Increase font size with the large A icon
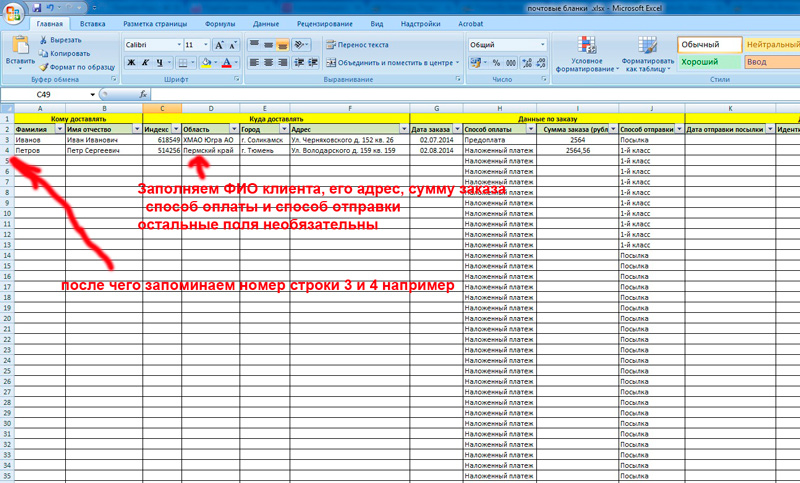The height and width of the screenshot is (483, 800). [x=220, y=45]
